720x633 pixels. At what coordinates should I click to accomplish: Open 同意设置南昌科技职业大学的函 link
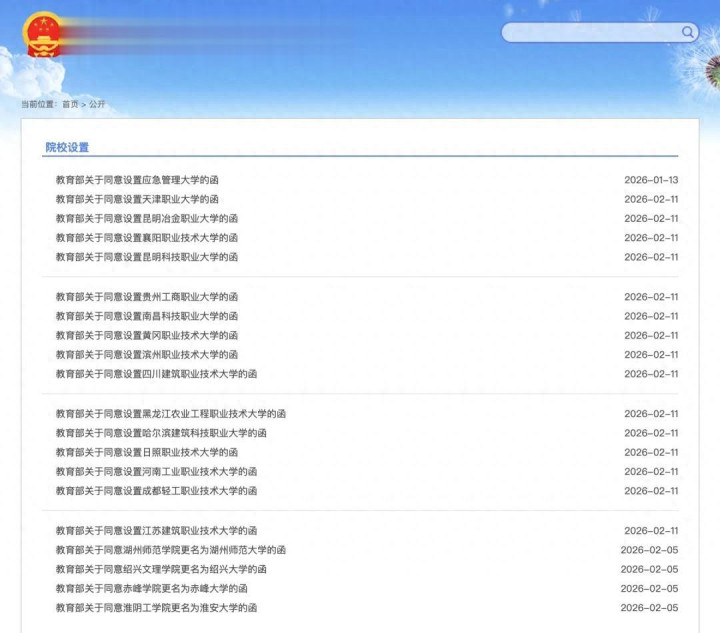(147, 316)
